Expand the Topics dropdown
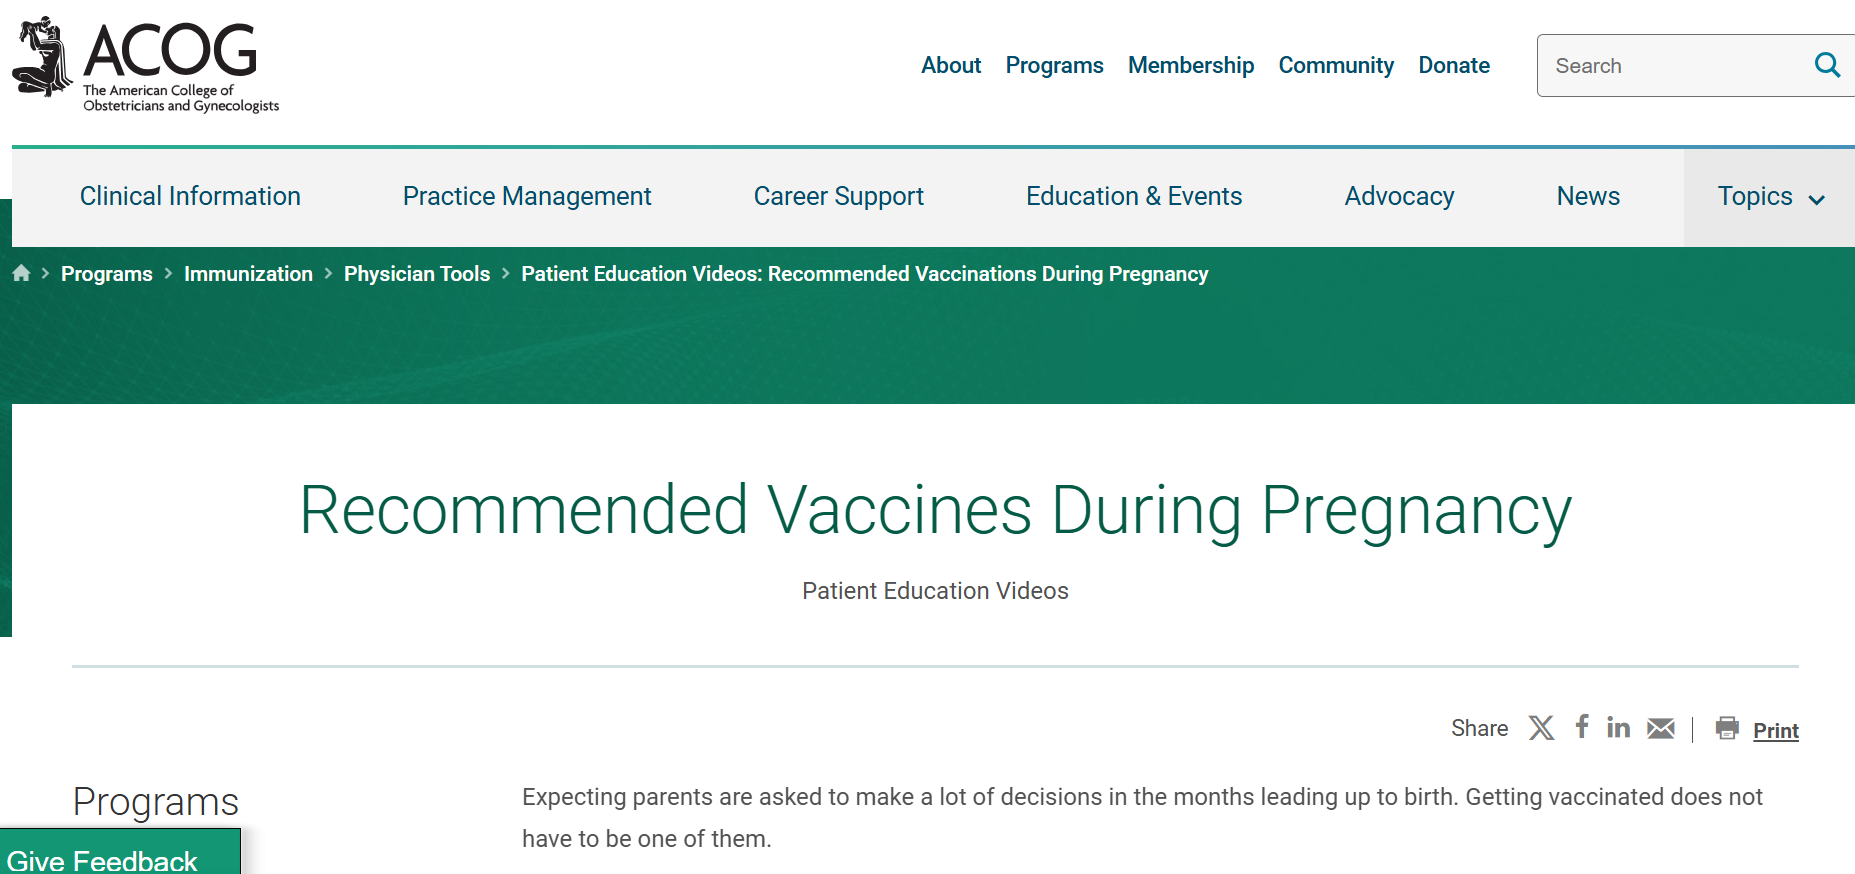1855x874 pixels. point(1770,197)
